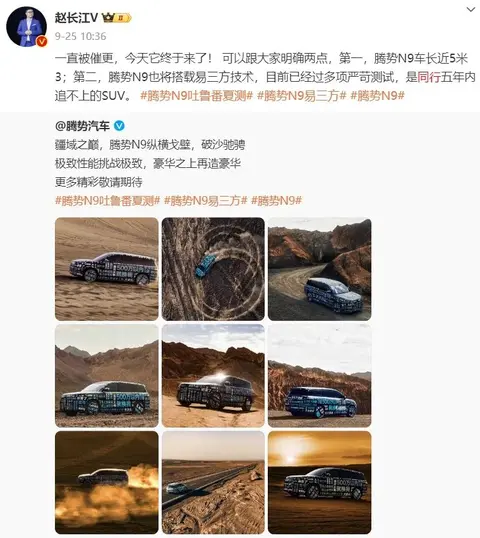
Task: Click the blue verified checkmark next to 腾势汽车
Action: pyautogui.click(x=119, y=126)
